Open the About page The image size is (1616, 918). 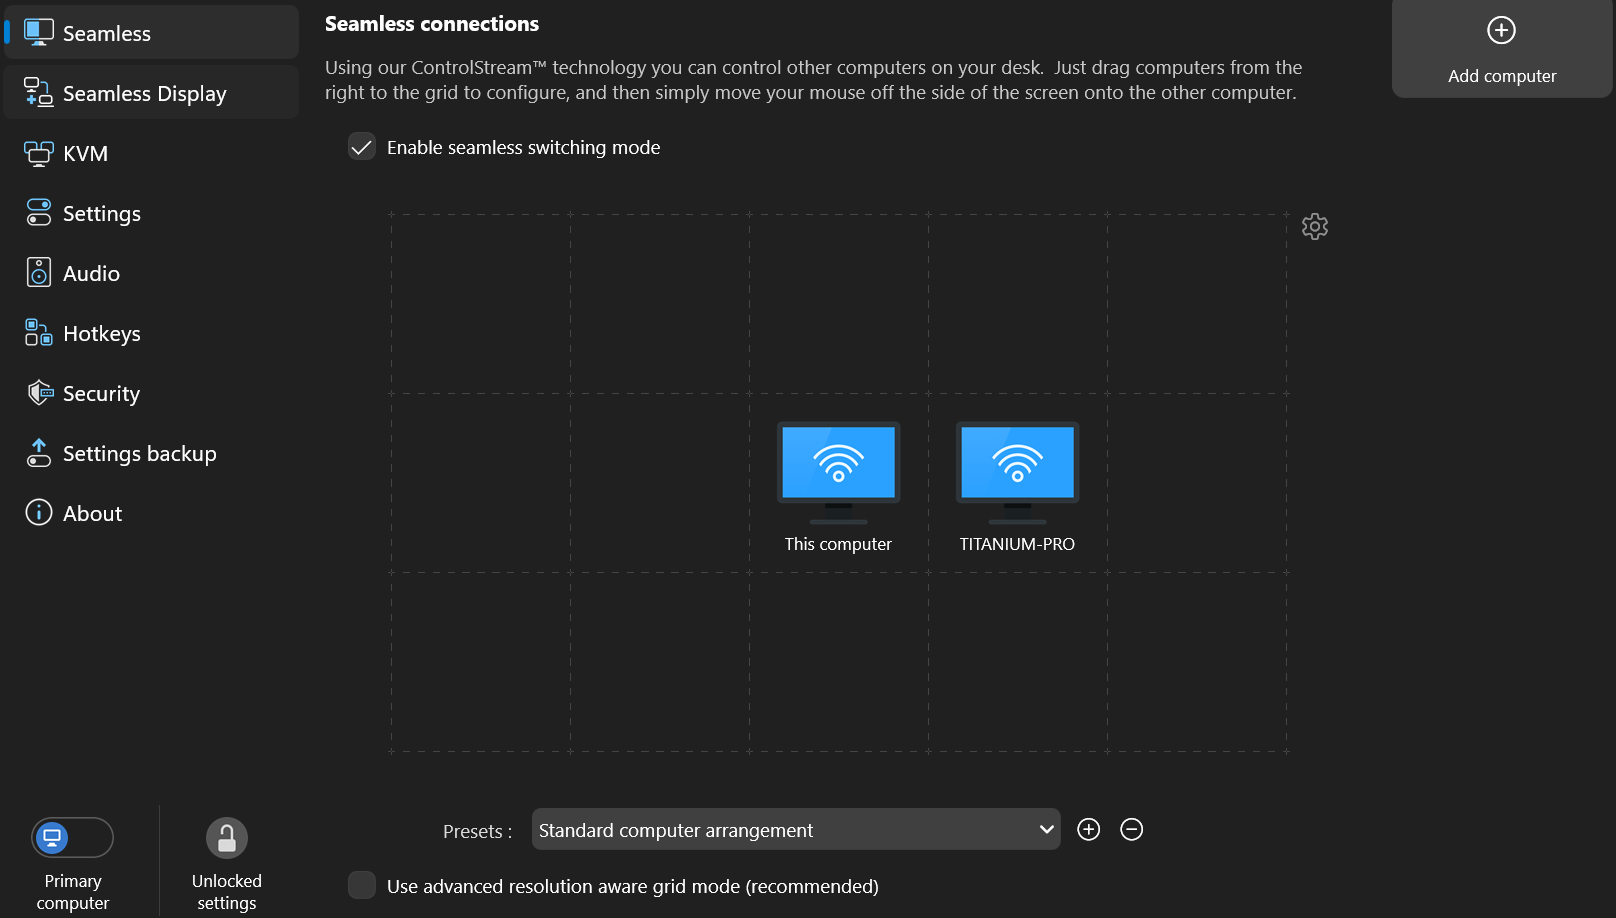pyautogui.click(x=92, y=514)
